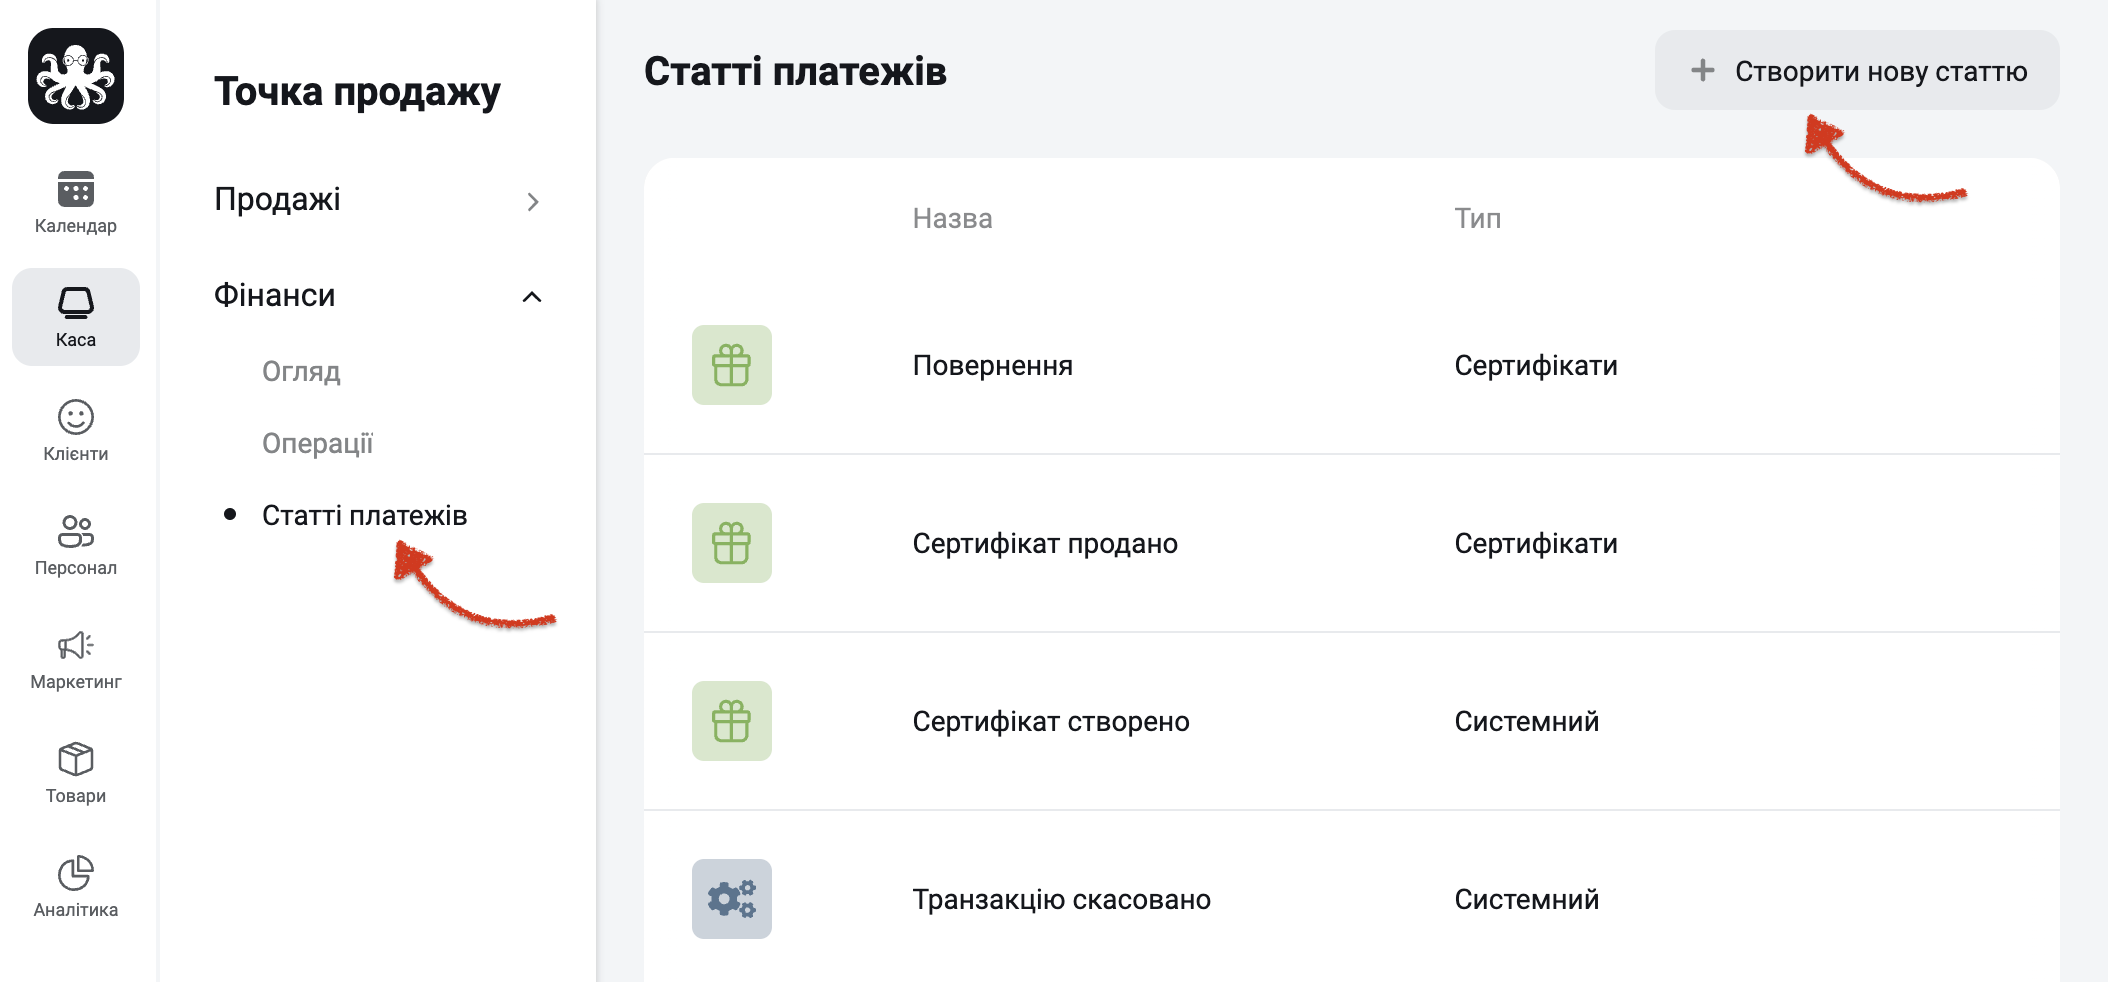This screenshot has height=982, width=2108.
Task: Open the Календар sidebar icon
Action: (x=76, y=190)
